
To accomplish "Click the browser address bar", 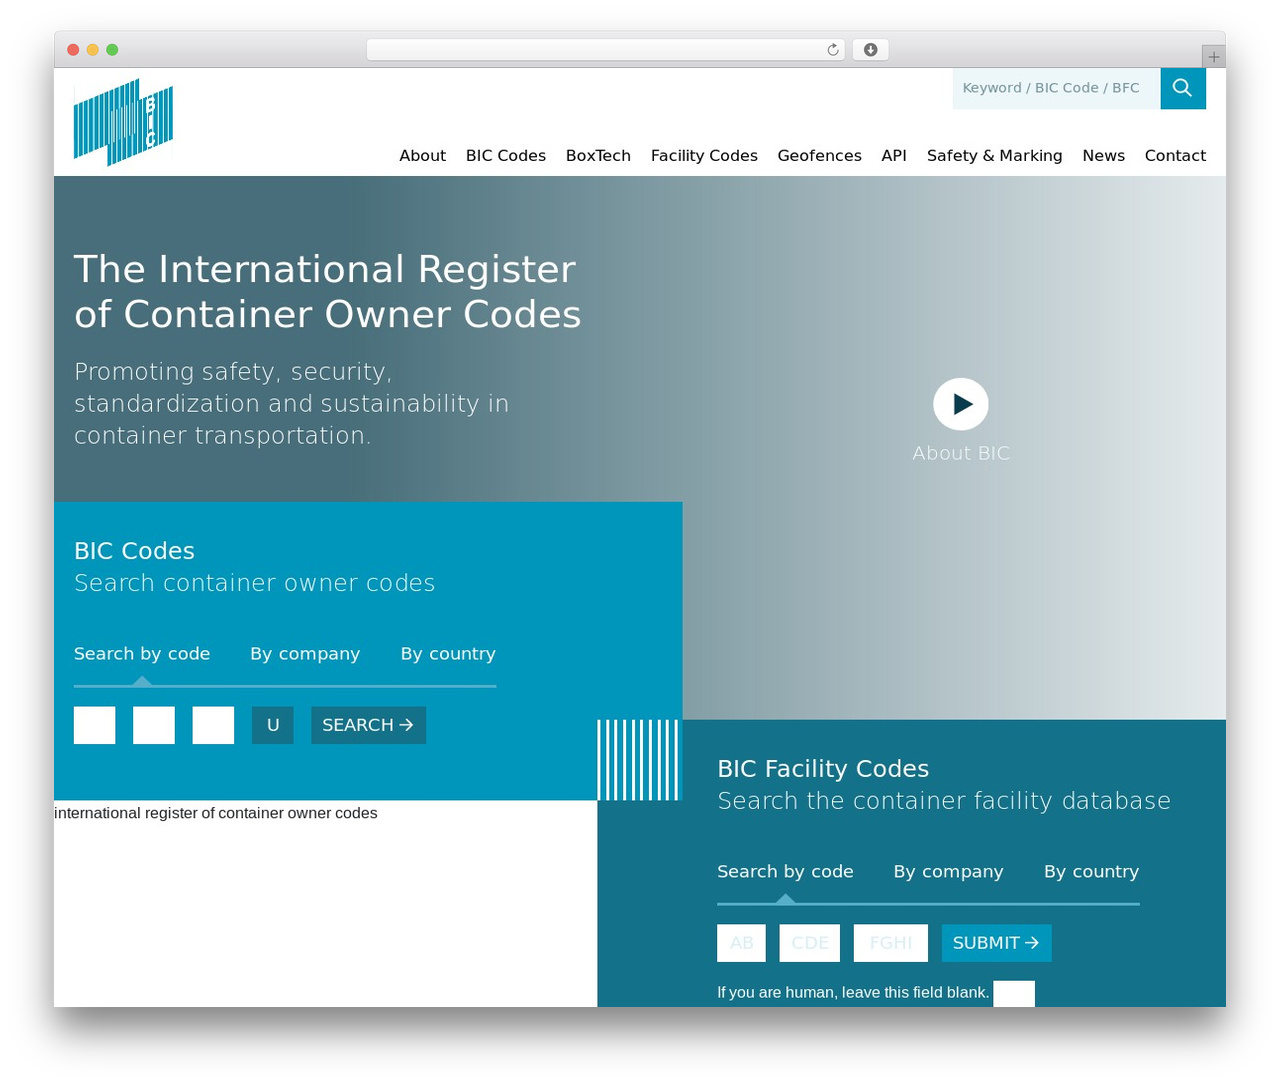I will tap(606, 50).
